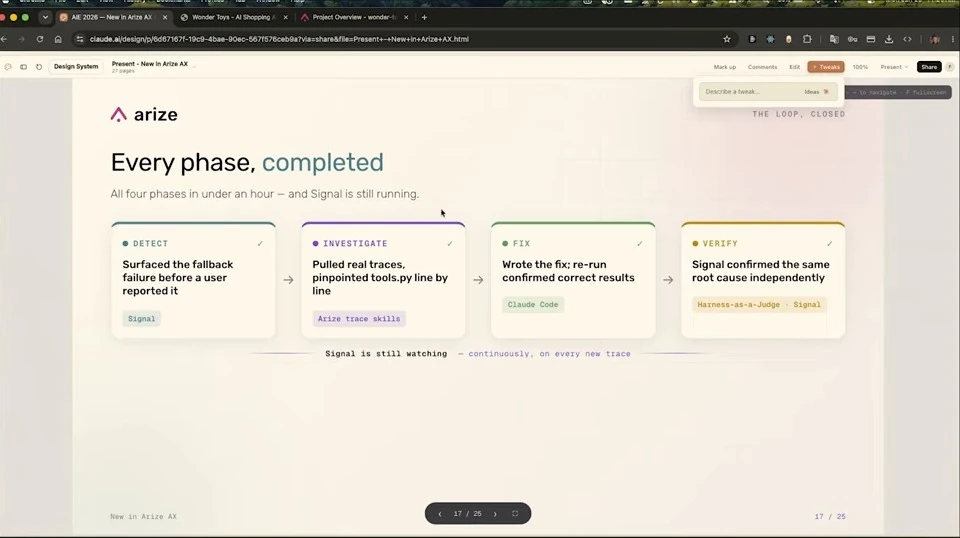Click the Present - New in Arize AX title
This screenshot has width=960, height=538.
click(149, 64)
